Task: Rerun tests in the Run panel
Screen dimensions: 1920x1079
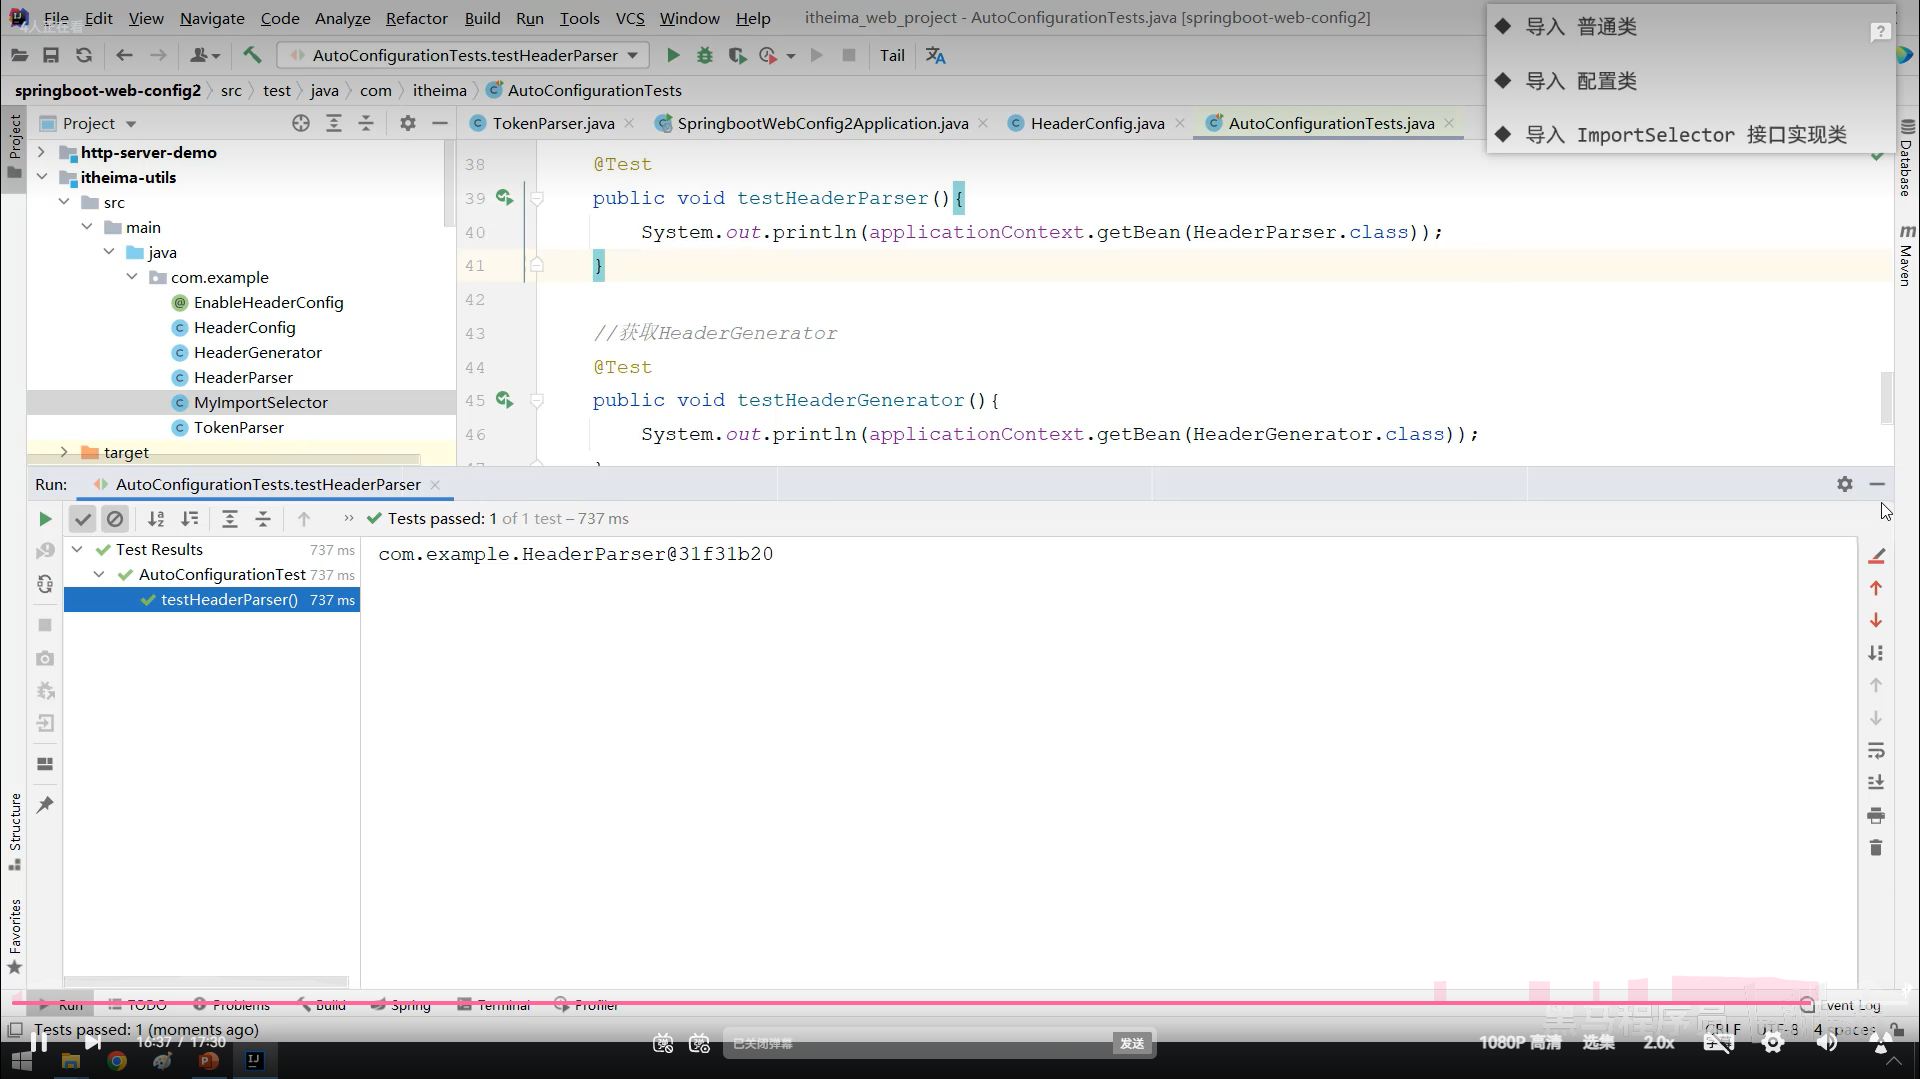Action: point(45,519)
